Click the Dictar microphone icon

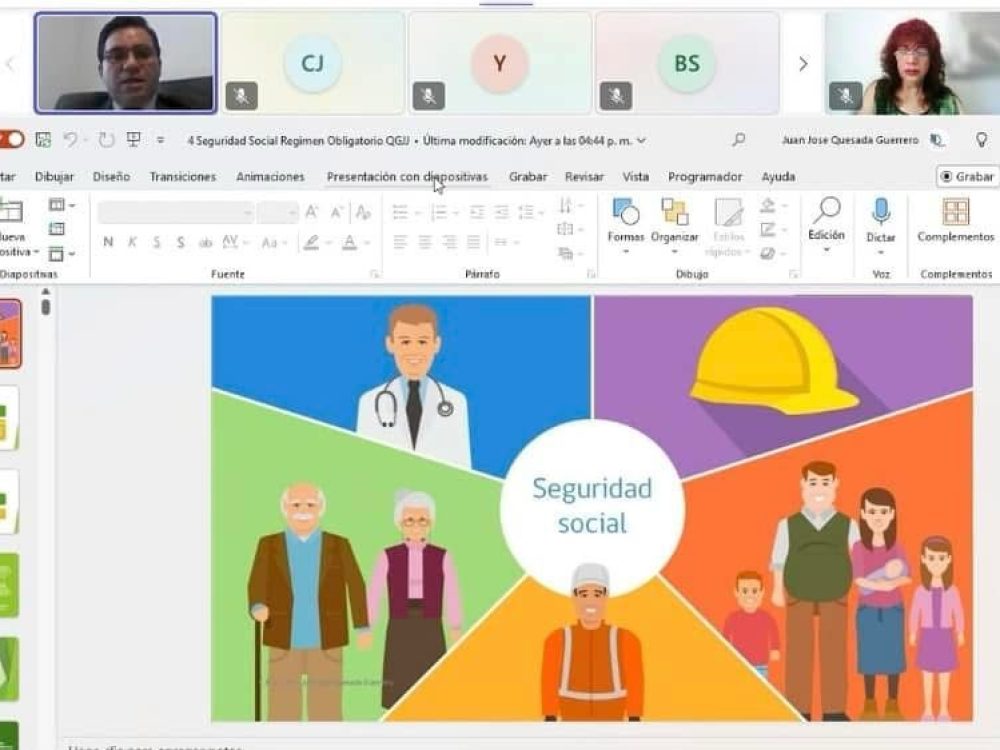[x=880, y=211]
